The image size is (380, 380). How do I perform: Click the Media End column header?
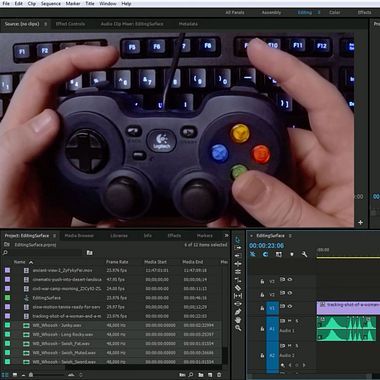tap(192, 262)
